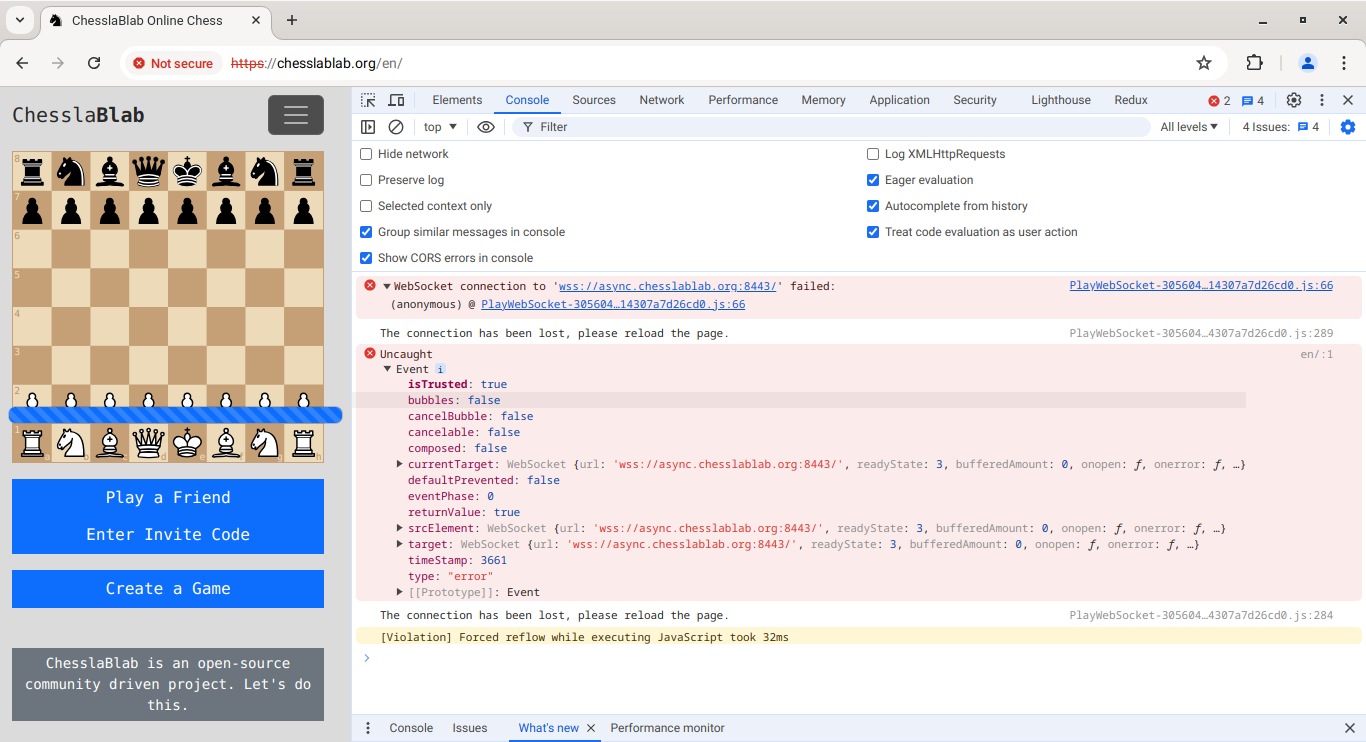Enable Selected context only checkbox
The image size is (1366, 742).
point(366,206)
